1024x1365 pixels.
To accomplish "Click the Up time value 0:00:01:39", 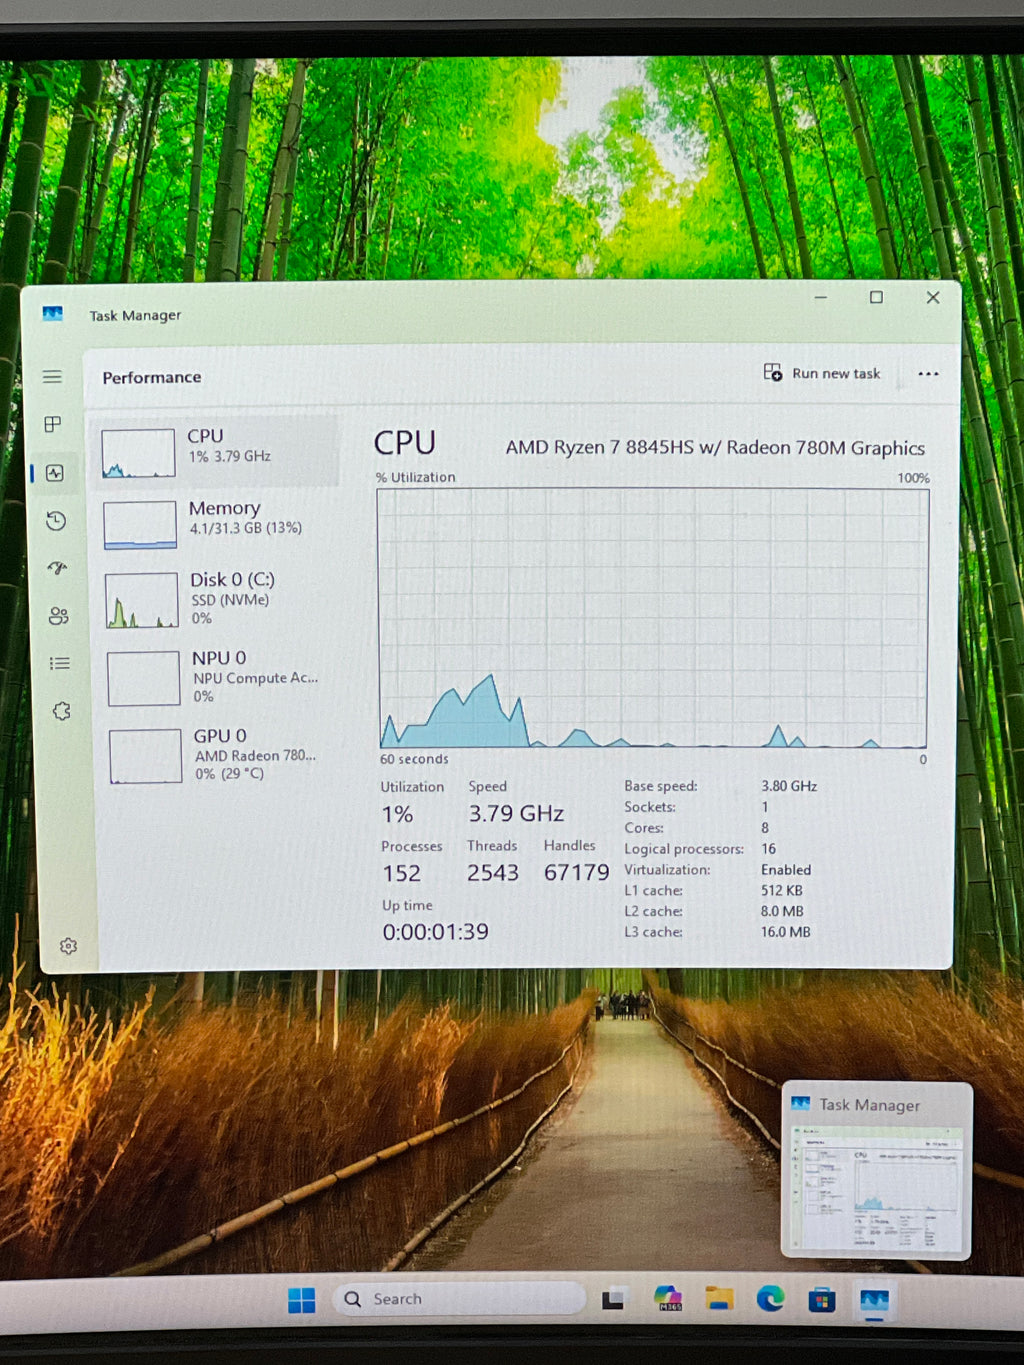I will tap(435, 932).
